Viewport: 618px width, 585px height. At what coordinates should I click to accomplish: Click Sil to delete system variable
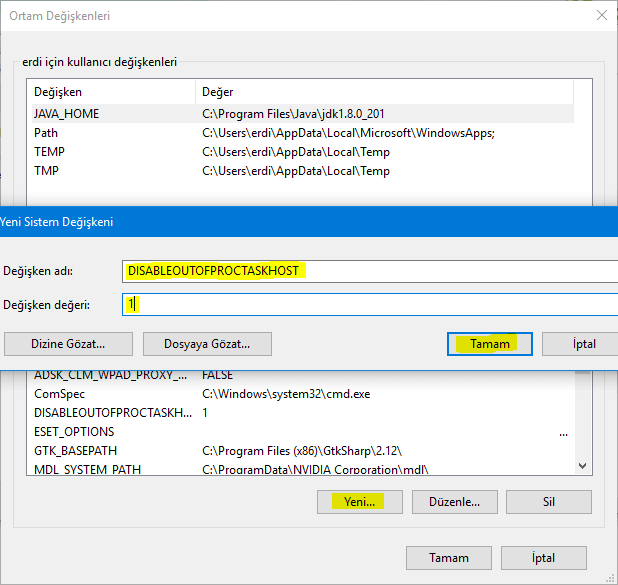549,502
